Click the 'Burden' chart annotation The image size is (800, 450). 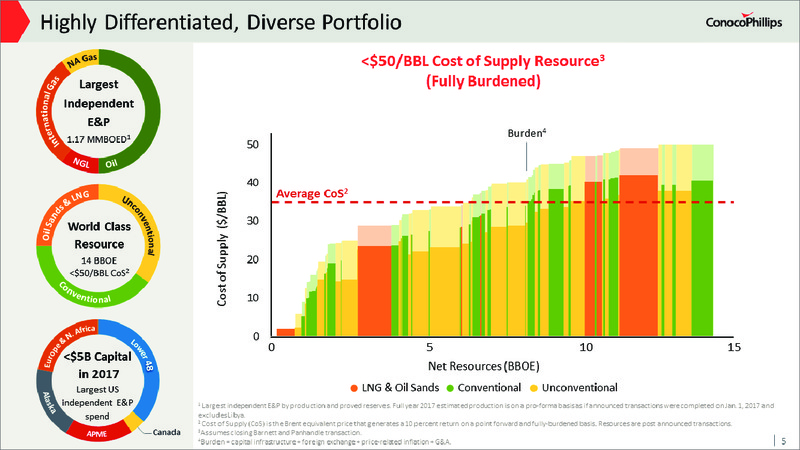tap(527, 133)
